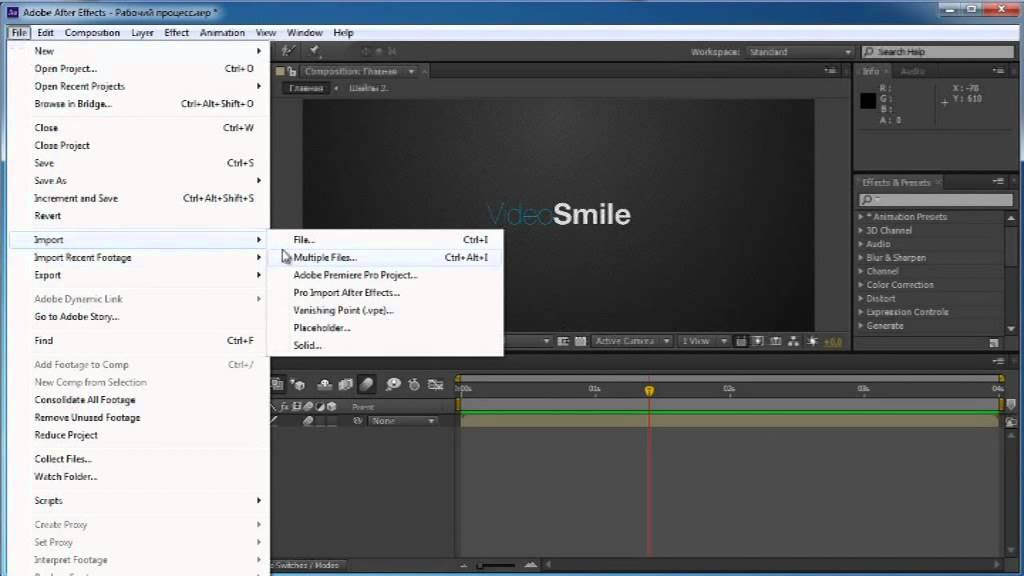Click the Reset Exposure button in viewer
The height and width of the screenshot is (576, 1024).
(x=812, y=342)
